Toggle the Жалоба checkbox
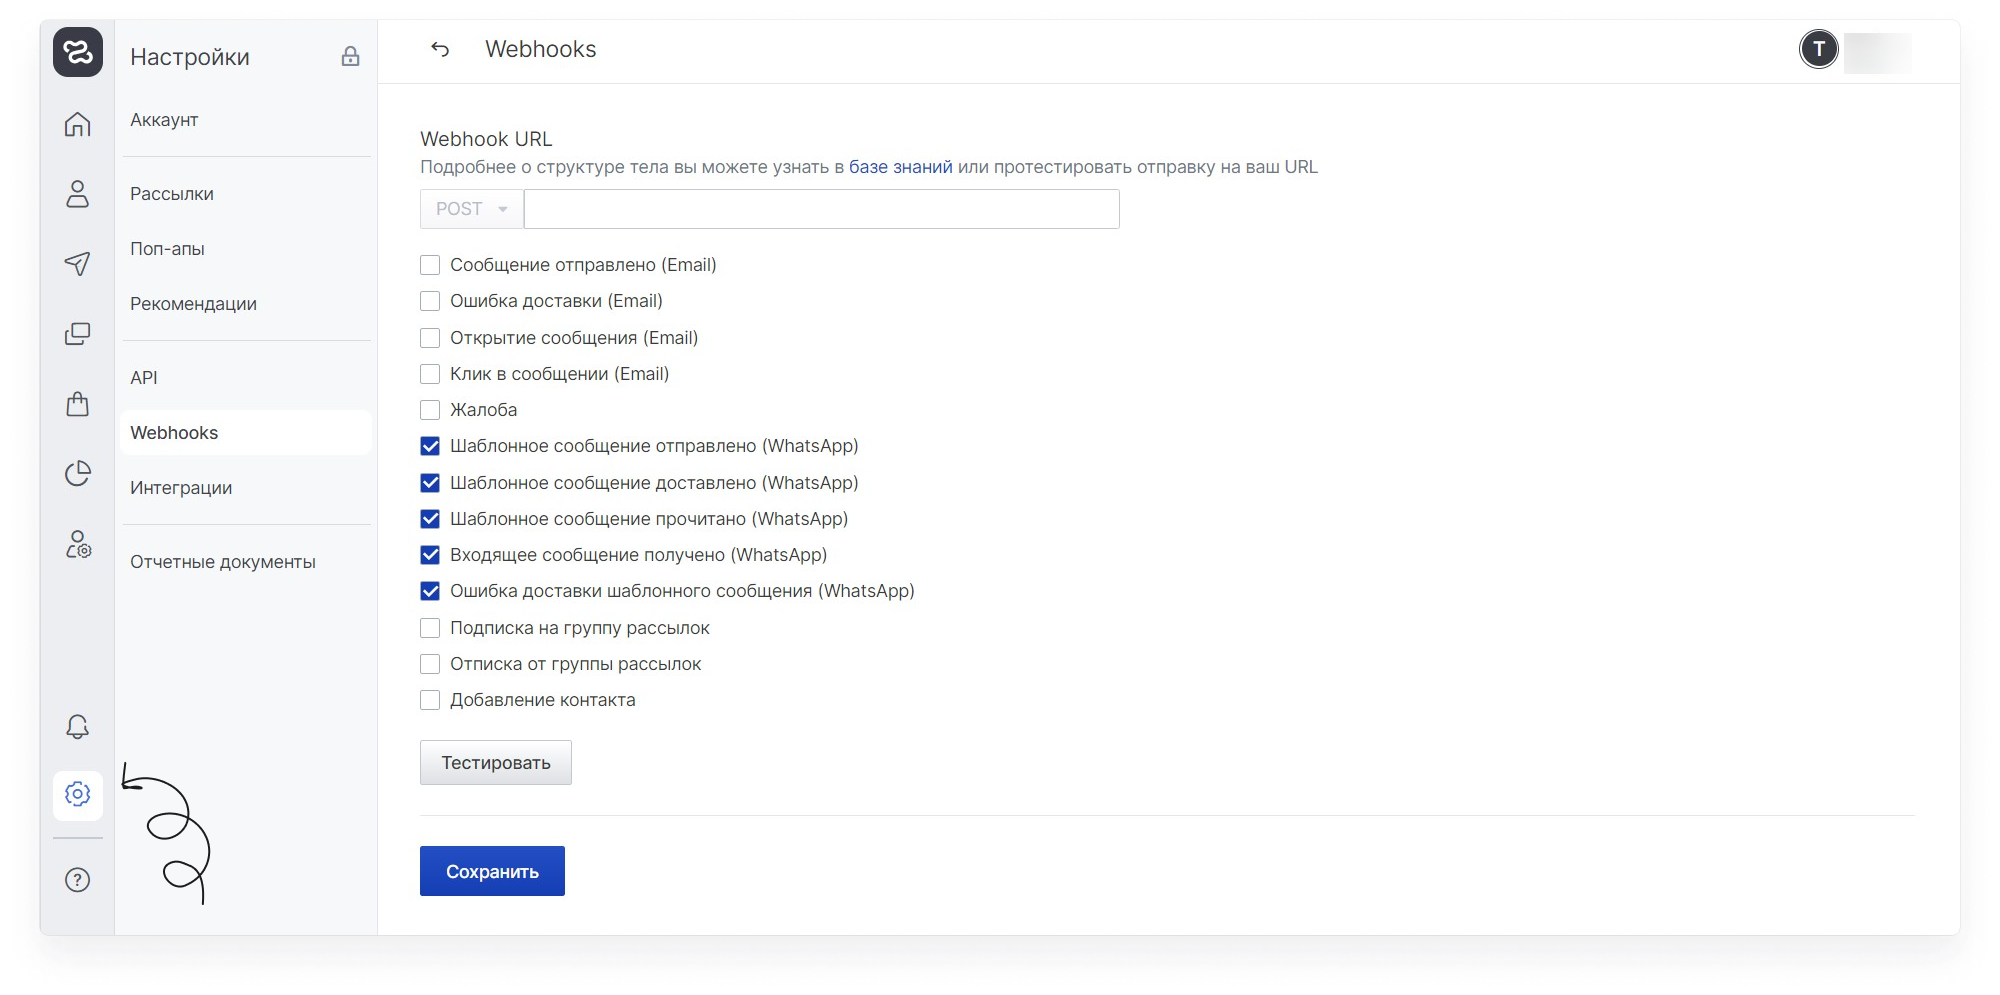Screen dimensions: 2000x995 (x=430, y=410)
